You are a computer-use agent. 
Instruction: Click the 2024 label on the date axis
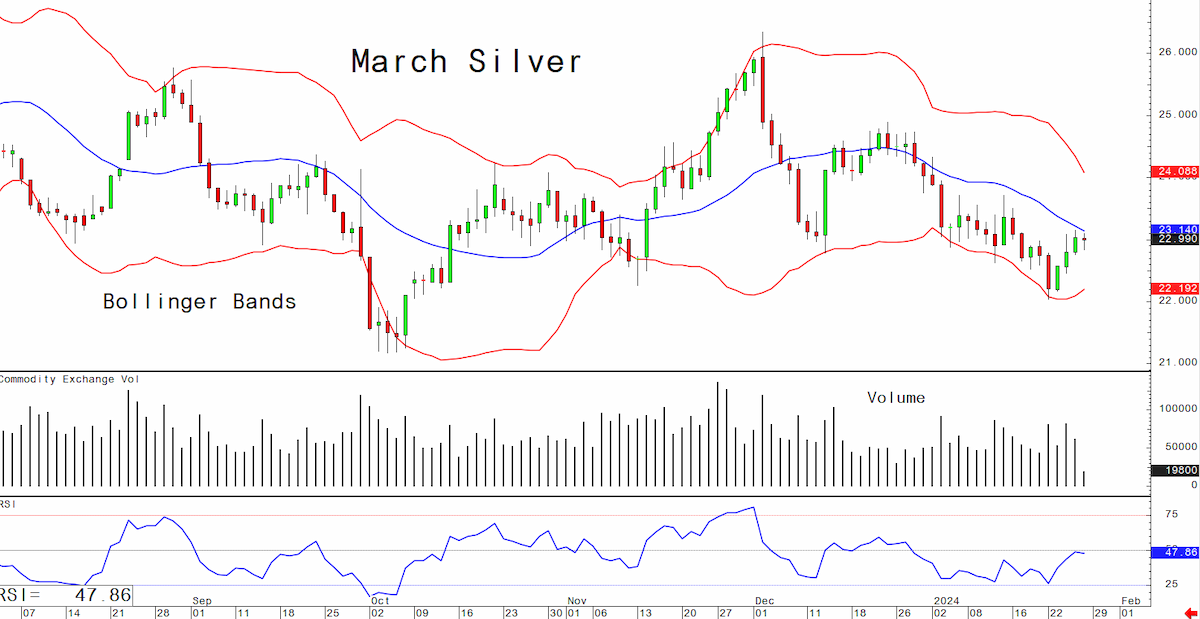pos(945,600)
